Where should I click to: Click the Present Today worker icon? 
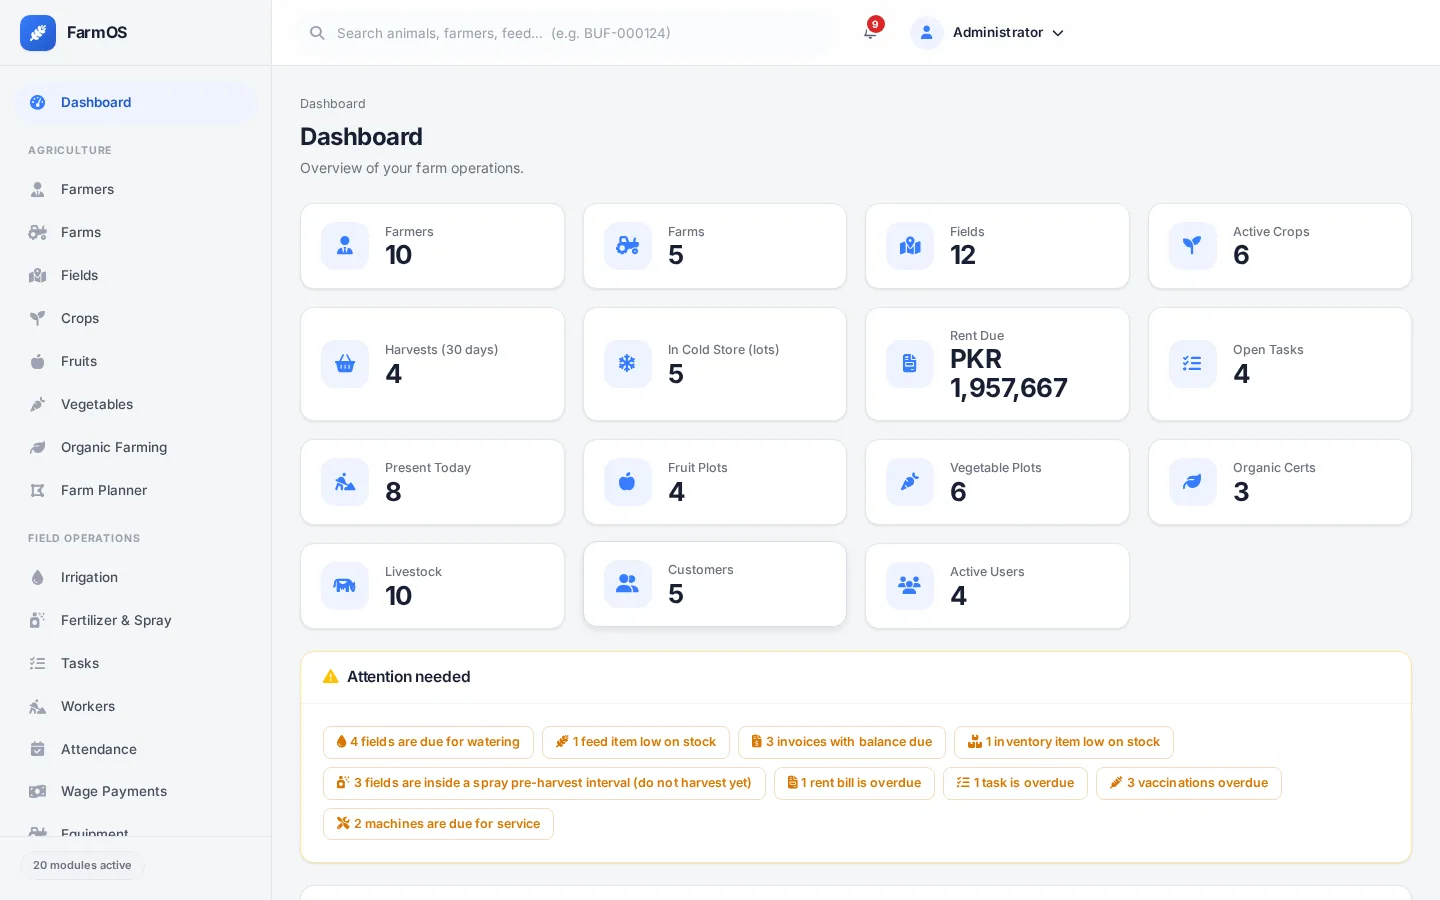coord(345,482)
